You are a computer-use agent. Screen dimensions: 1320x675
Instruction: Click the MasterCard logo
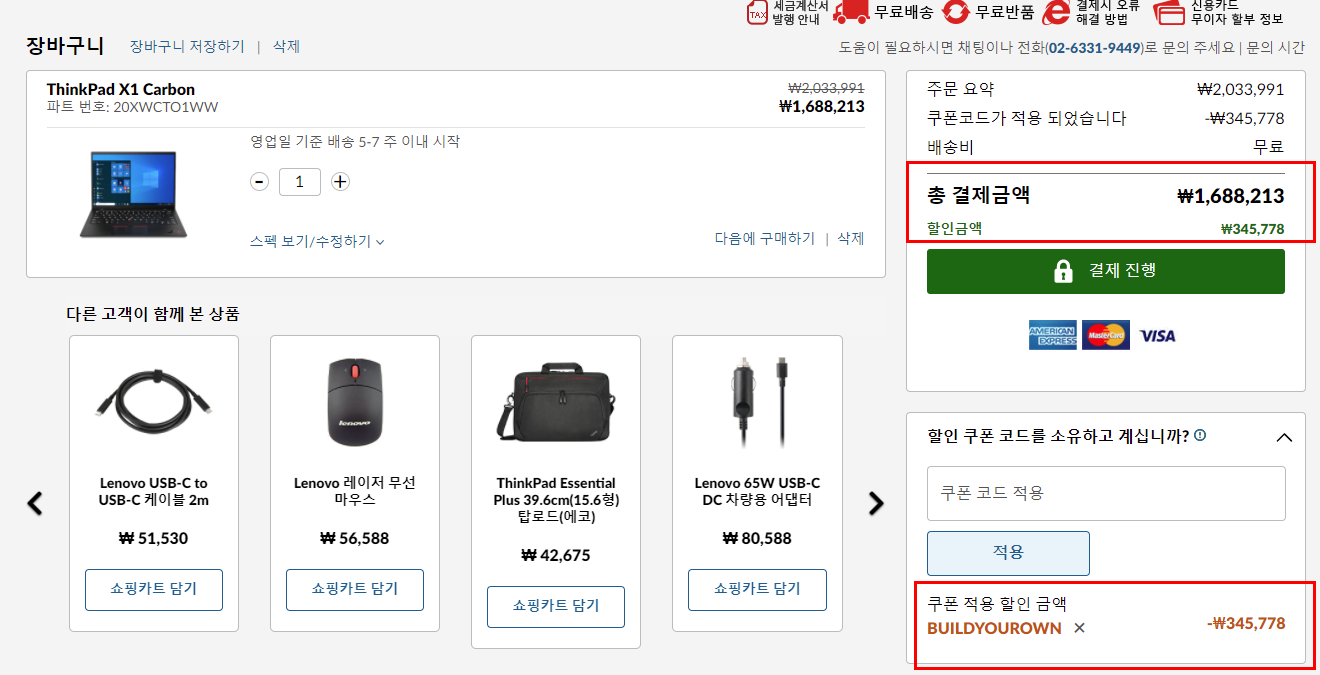[x=1105, y=335]
